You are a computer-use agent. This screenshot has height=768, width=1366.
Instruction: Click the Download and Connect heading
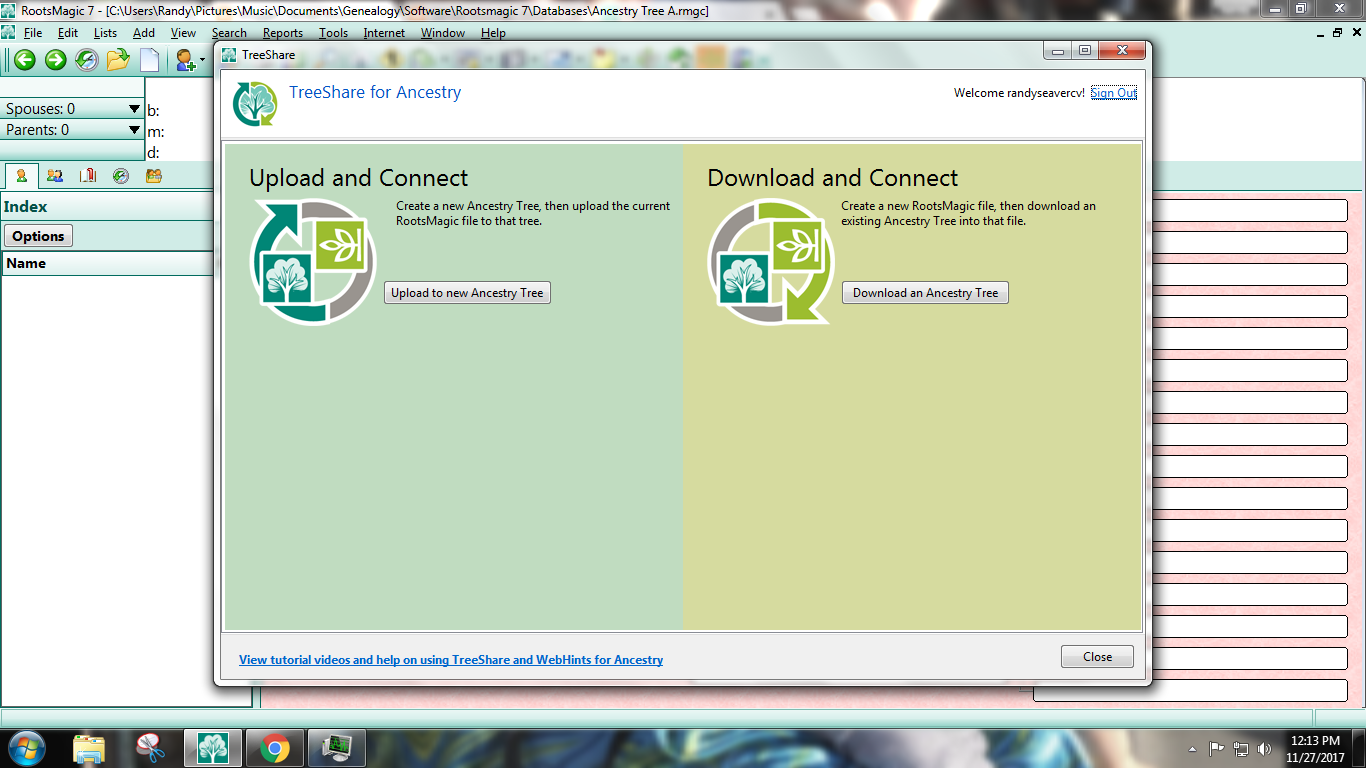pyautogui.click(x=833, y=178)
